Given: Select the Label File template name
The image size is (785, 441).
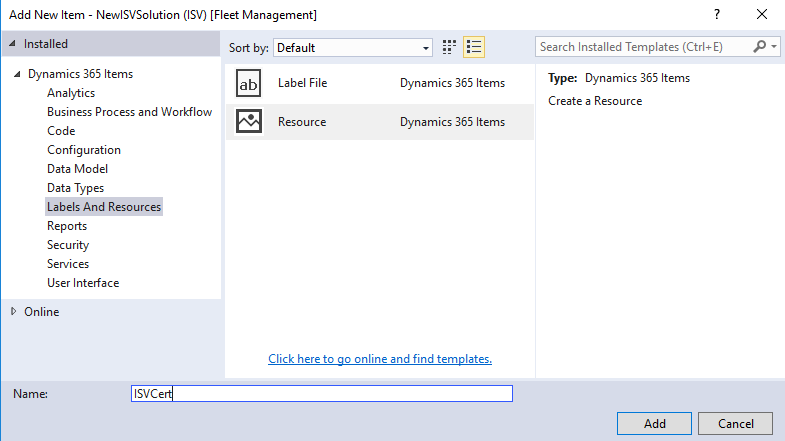Looking at the screenshot, I should point(302,83).
